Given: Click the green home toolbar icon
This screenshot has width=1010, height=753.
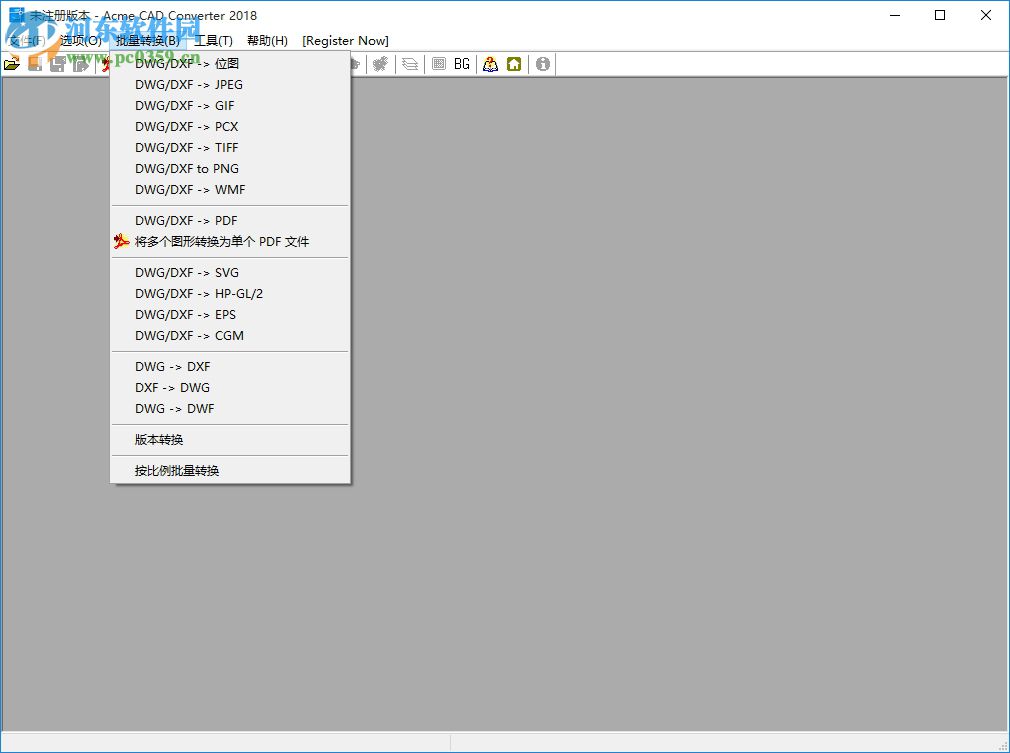Looking at the screenshot, I should [x=514, y=64].
